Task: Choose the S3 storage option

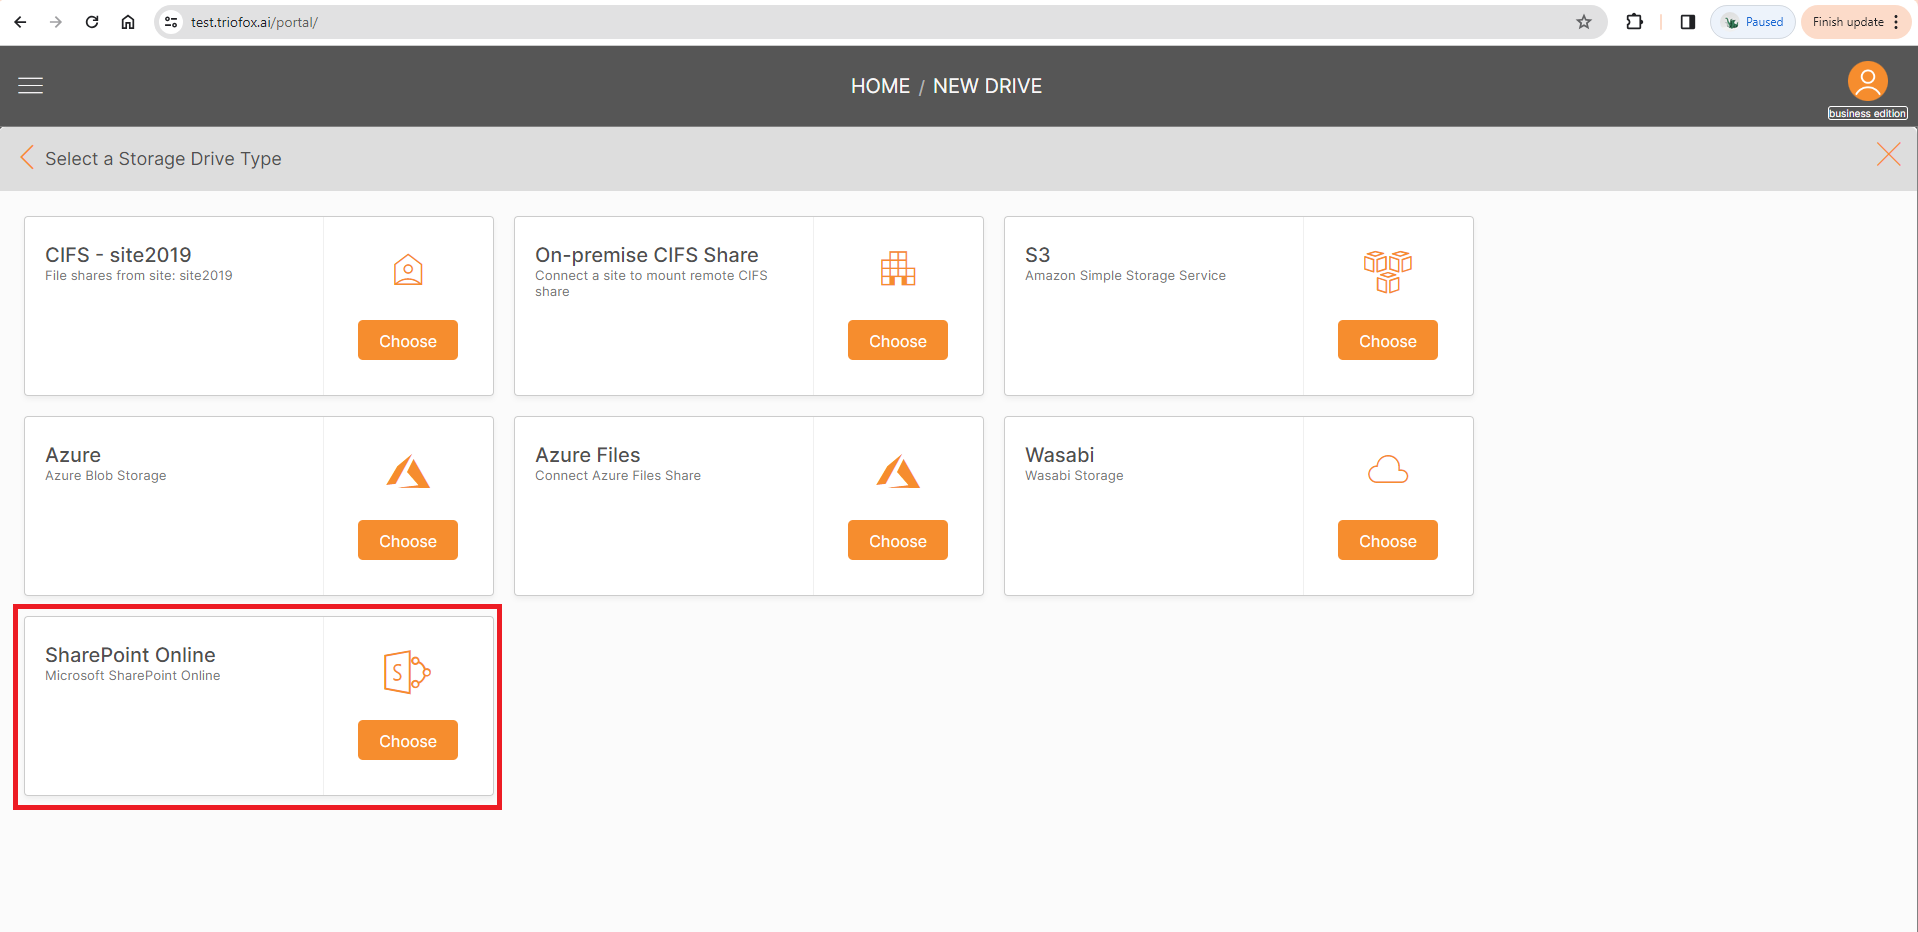Action: click(x=1388, y=340)
